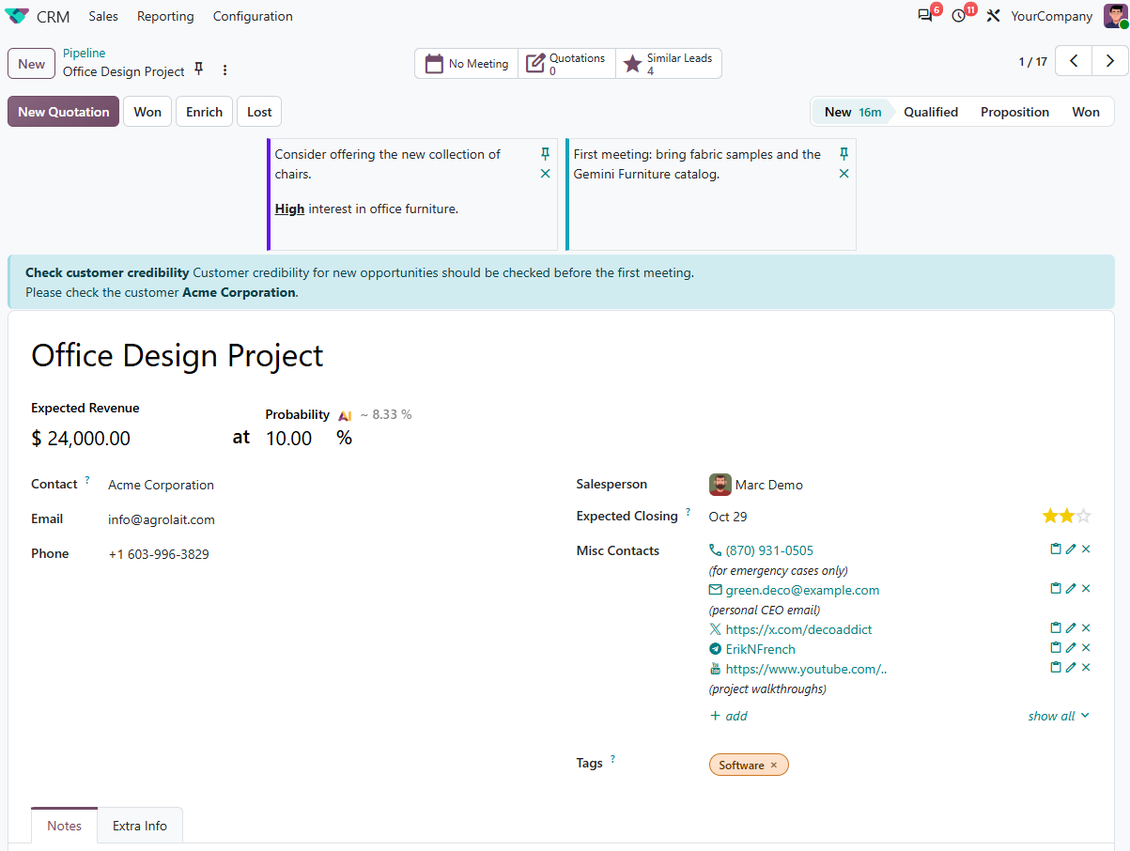Copy the (870) 931-0505 phone number
Viewport: 1130px width, 851px height.
point(1056,549)
